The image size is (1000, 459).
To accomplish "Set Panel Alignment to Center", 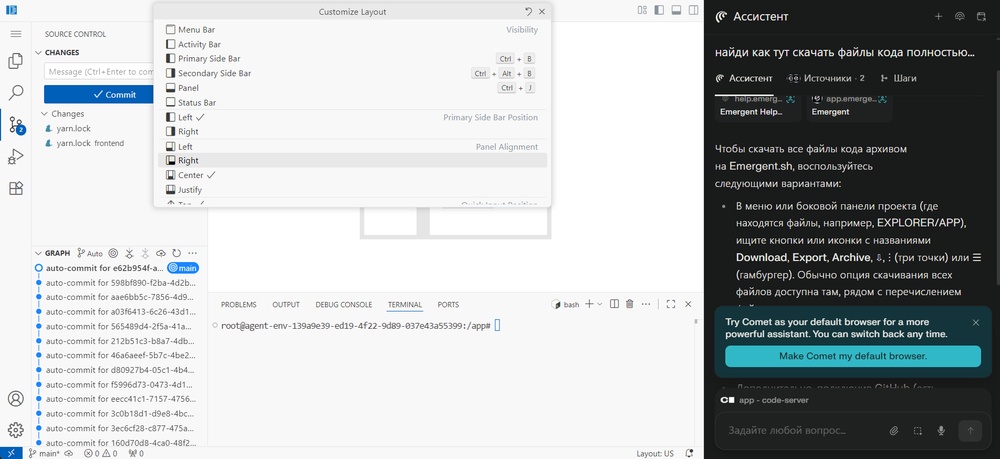I will click(x=352, y=175).
